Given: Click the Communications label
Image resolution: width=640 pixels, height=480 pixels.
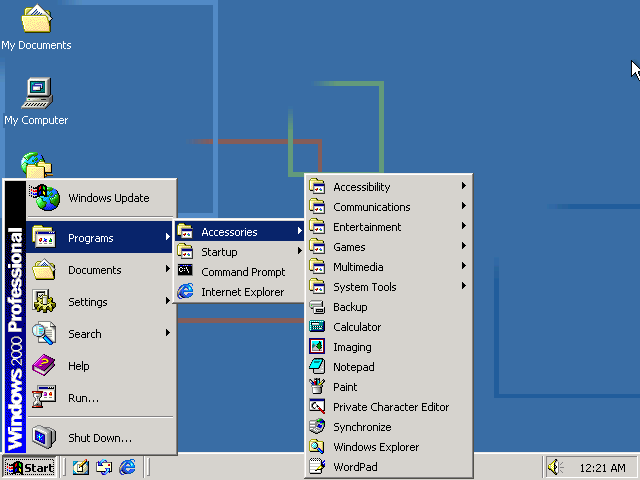Looking at the screenshot, I should (x=371, y=207).
